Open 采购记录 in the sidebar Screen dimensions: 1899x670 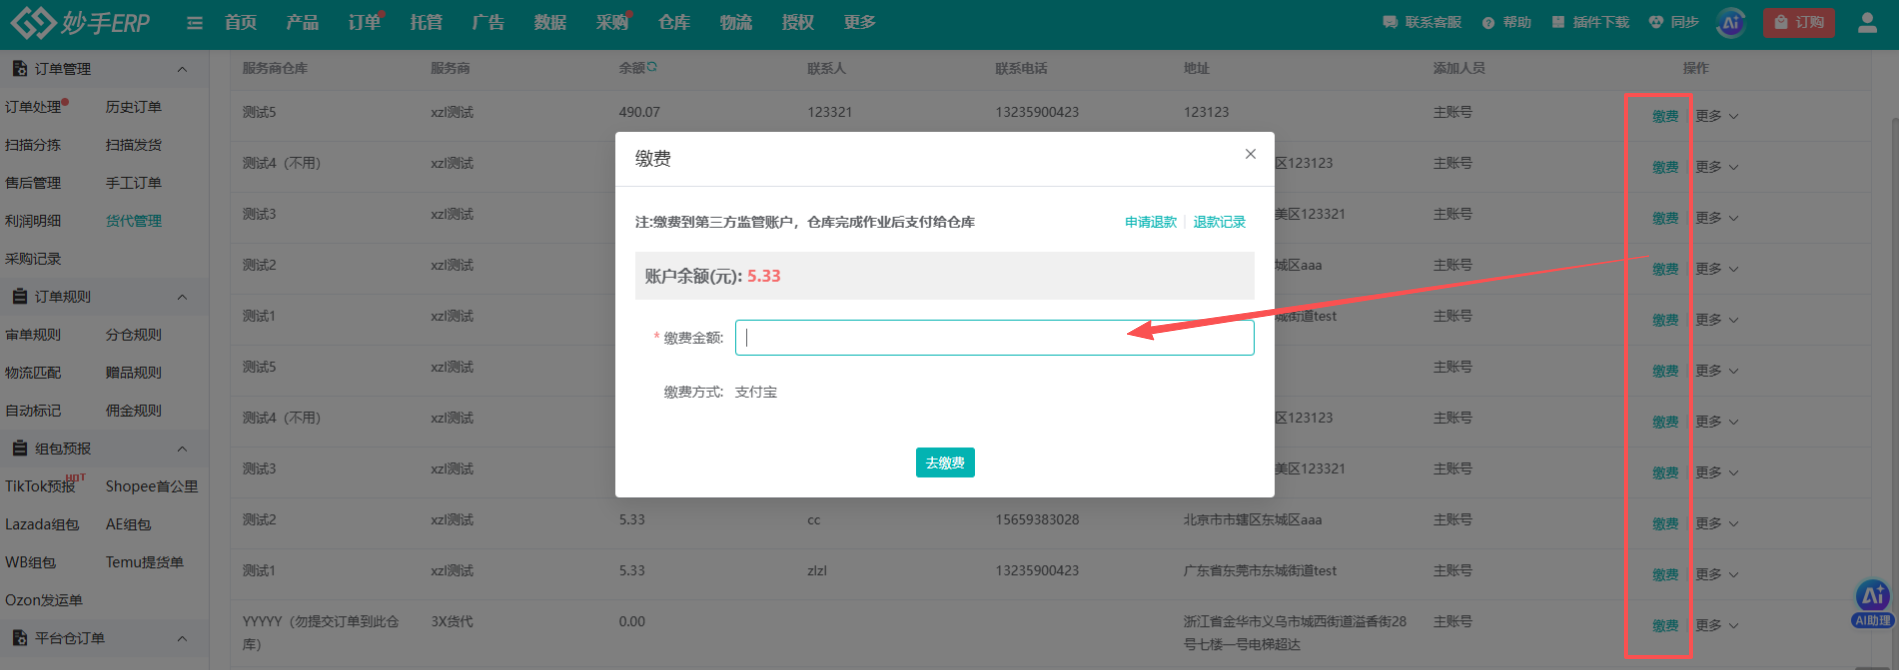(x=33, y=259)
